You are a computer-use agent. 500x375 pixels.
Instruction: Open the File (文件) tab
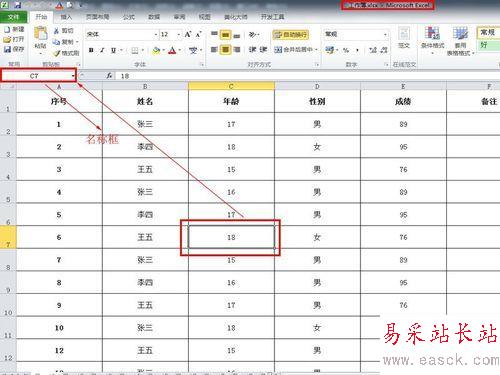[x=13, y=17]
